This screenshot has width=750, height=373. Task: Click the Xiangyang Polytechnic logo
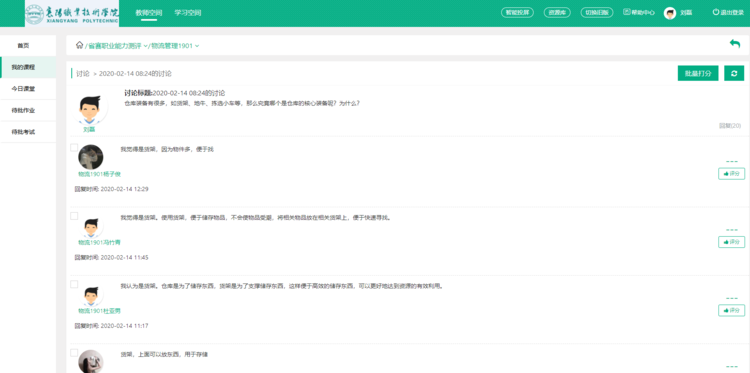pyautogui.click(x=72, y=14)
